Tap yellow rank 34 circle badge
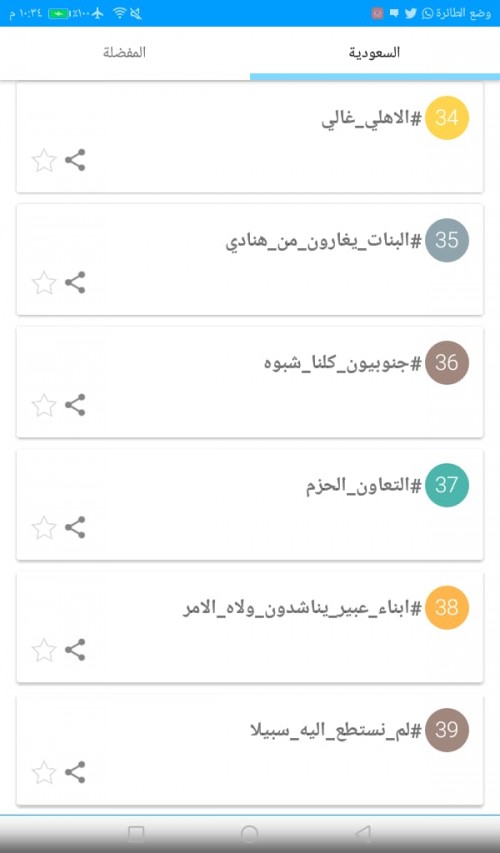 [x=447, y=118]
